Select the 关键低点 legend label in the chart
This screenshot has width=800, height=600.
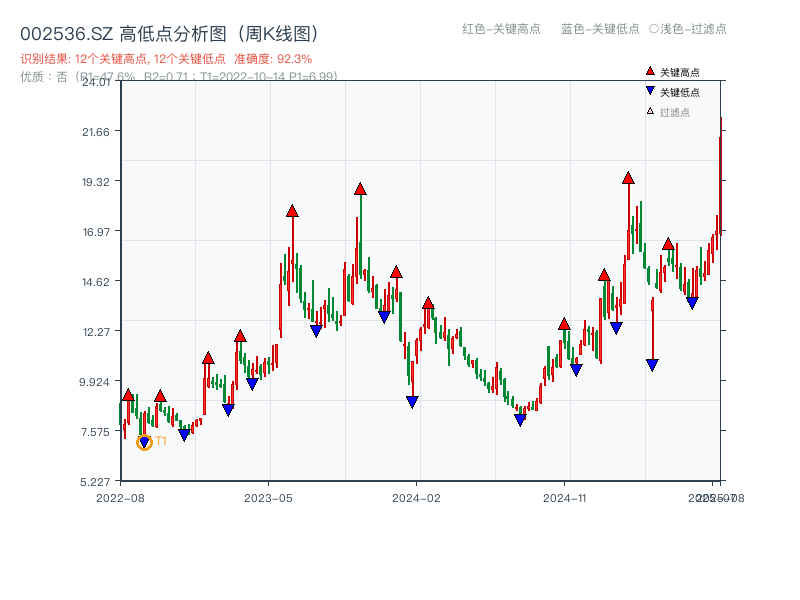click(x=680, y=92)
